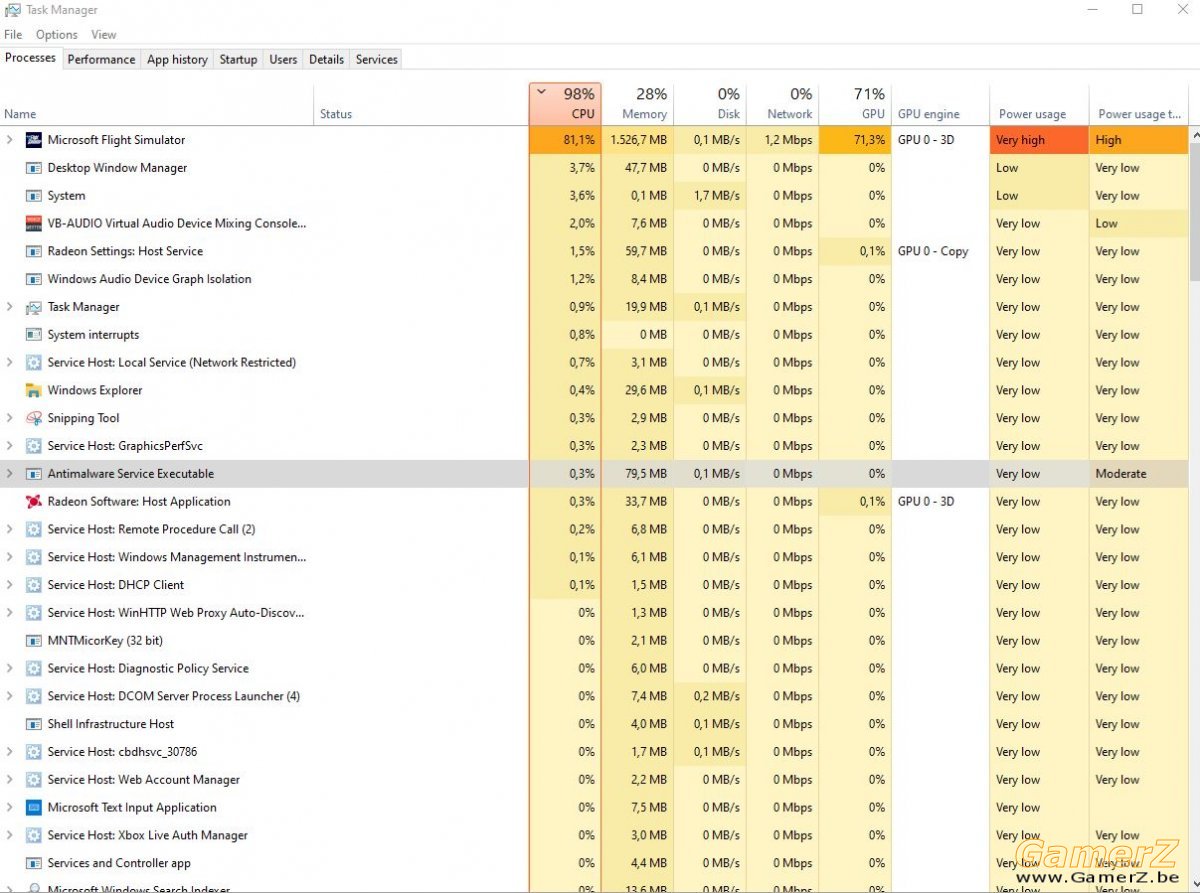Click the red Radeon Software Host Application icon

(33, 502)
